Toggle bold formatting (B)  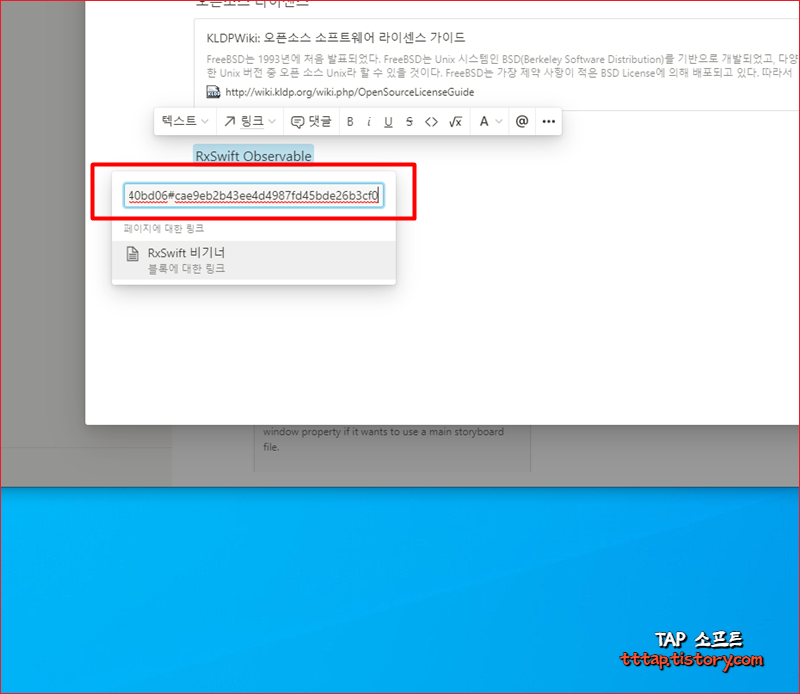click(350, 121)
